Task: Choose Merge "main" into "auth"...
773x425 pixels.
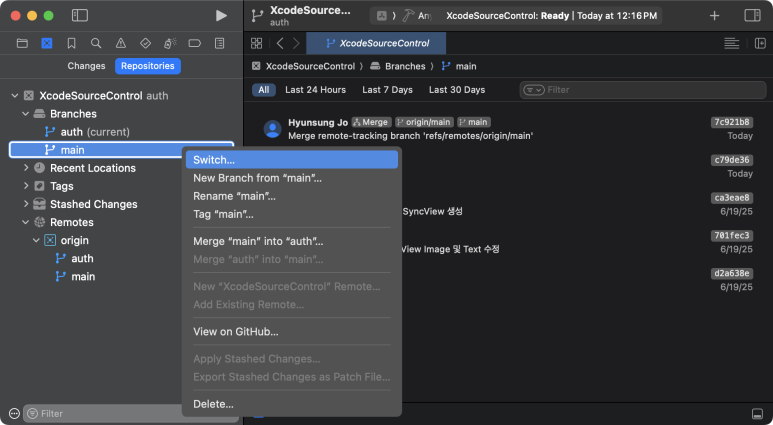Action: coord(292,242)
